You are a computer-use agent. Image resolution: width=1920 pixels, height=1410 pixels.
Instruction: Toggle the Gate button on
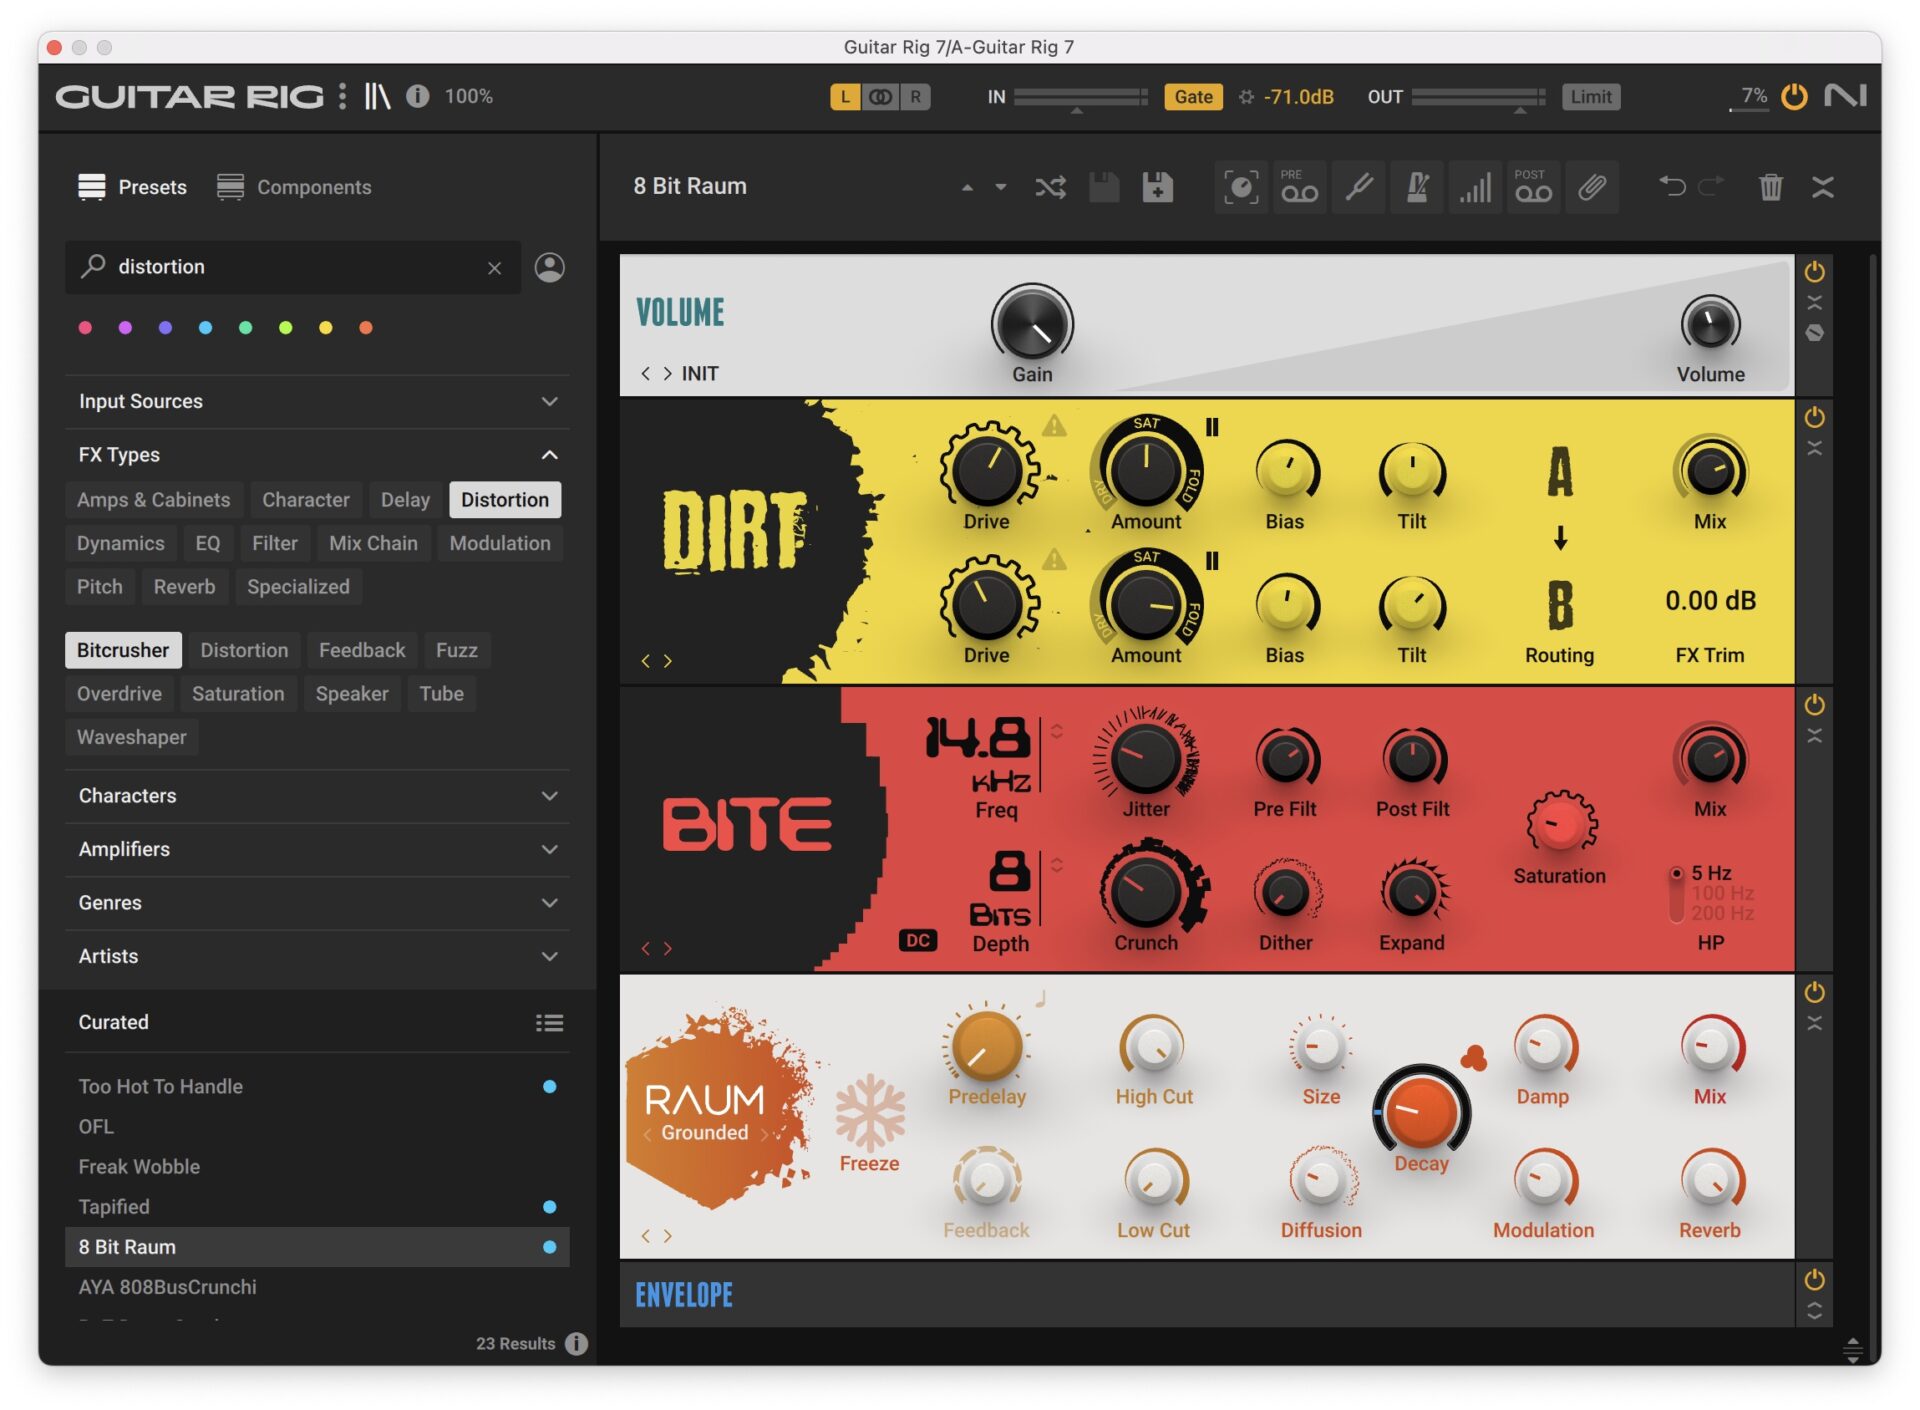click(1193, 97)
